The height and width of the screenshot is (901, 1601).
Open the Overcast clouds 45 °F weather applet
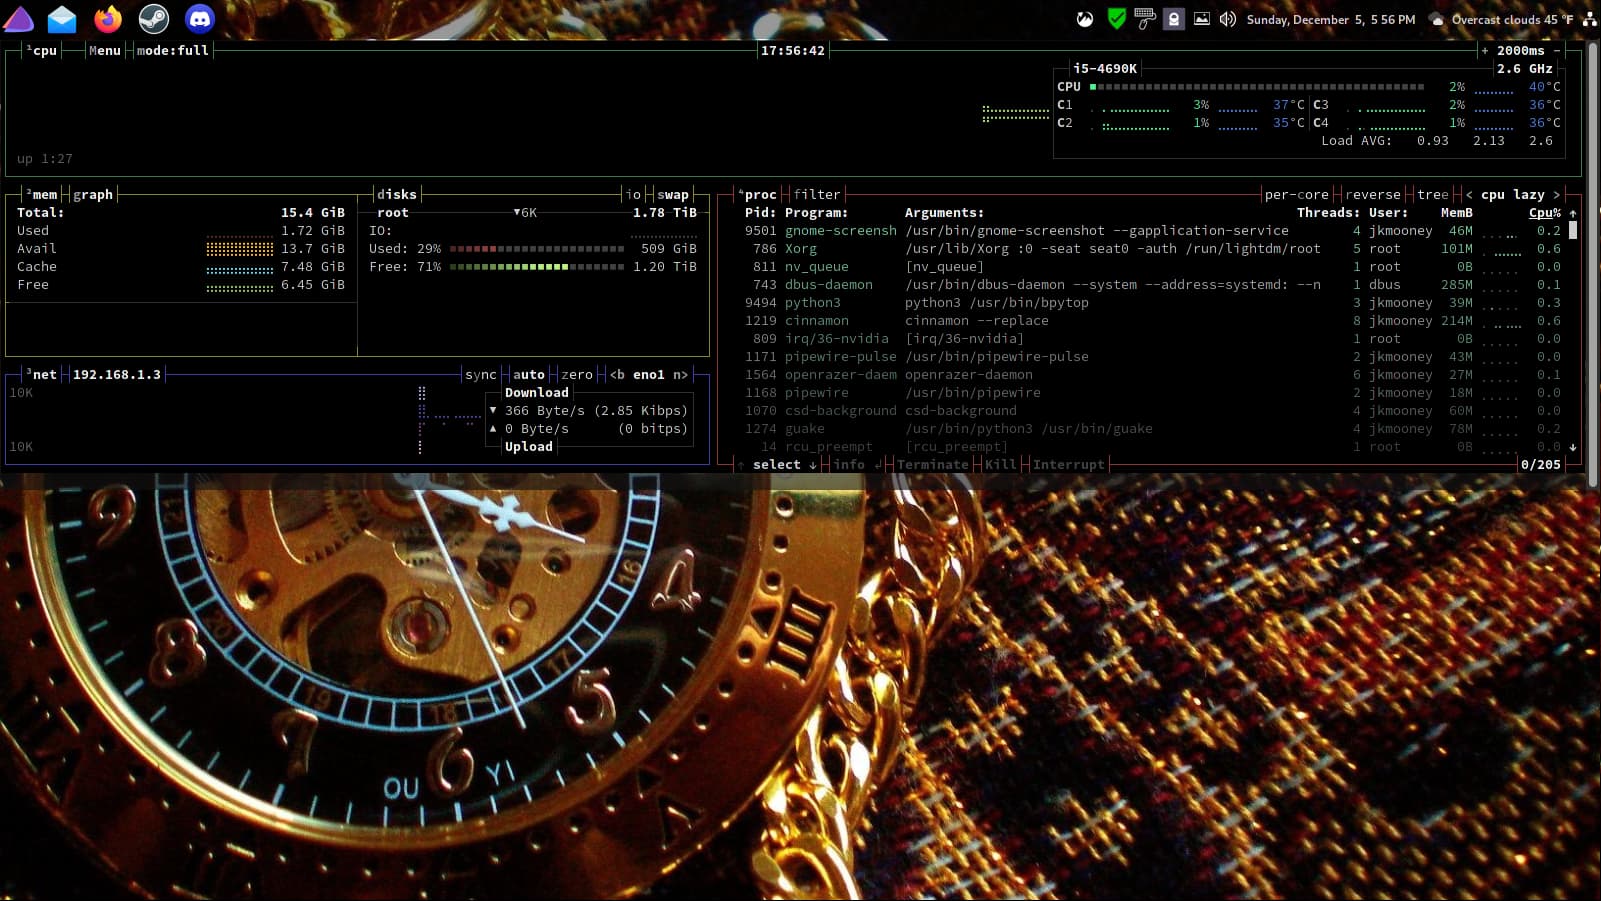pos(1512,20)
